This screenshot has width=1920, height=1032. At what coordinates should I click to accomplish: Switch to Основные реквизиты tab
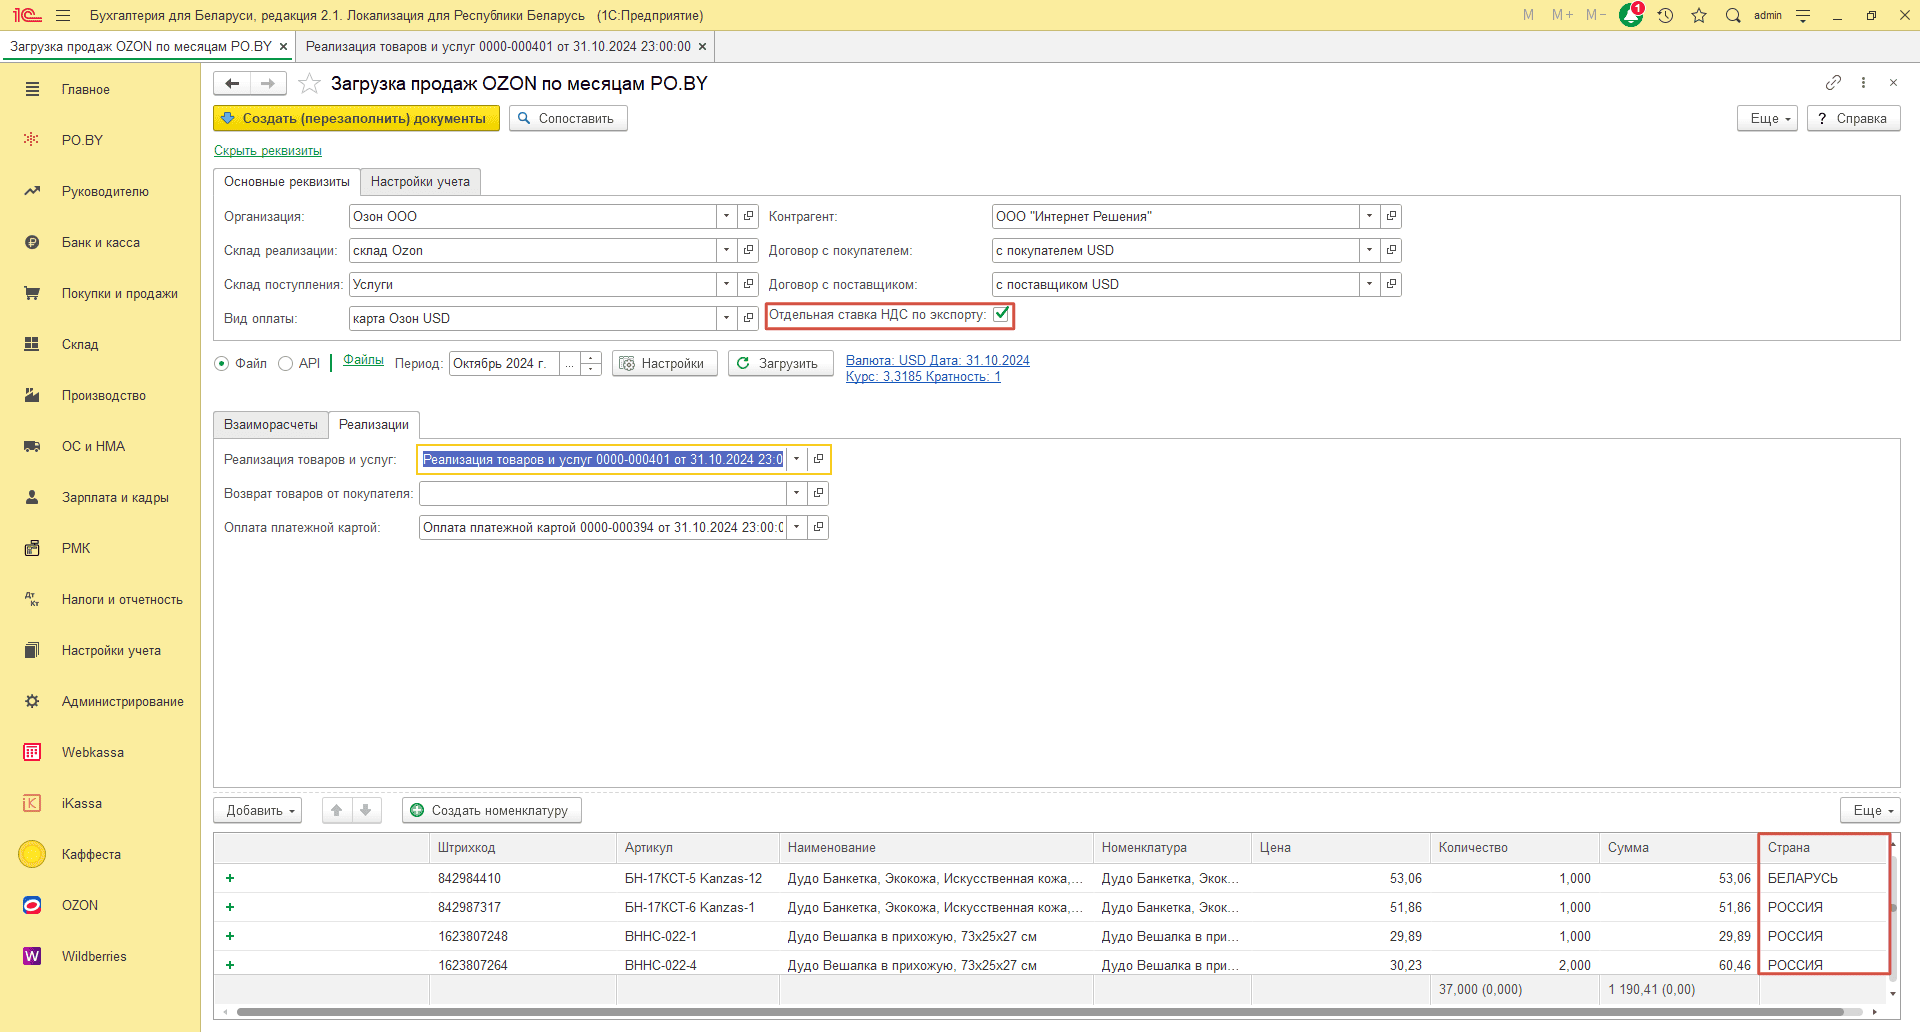point(287,181)
